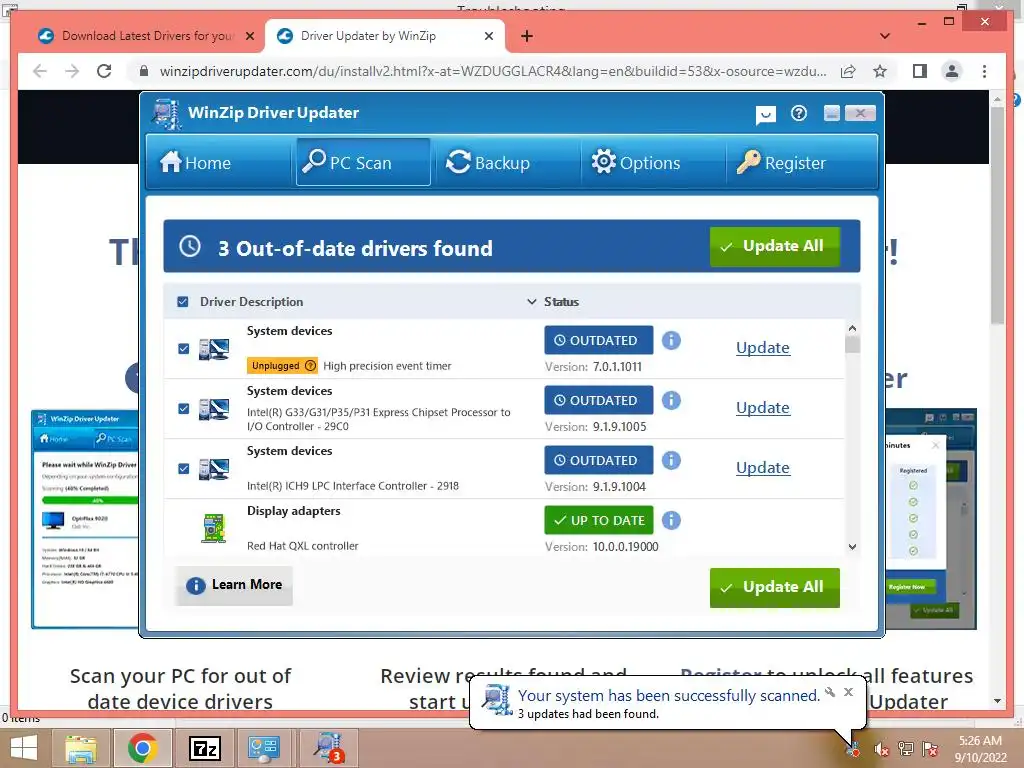The image size is (1024, 768).
Task: Open info icon for Red Hat QXL controller
Action: click(671, 520)
